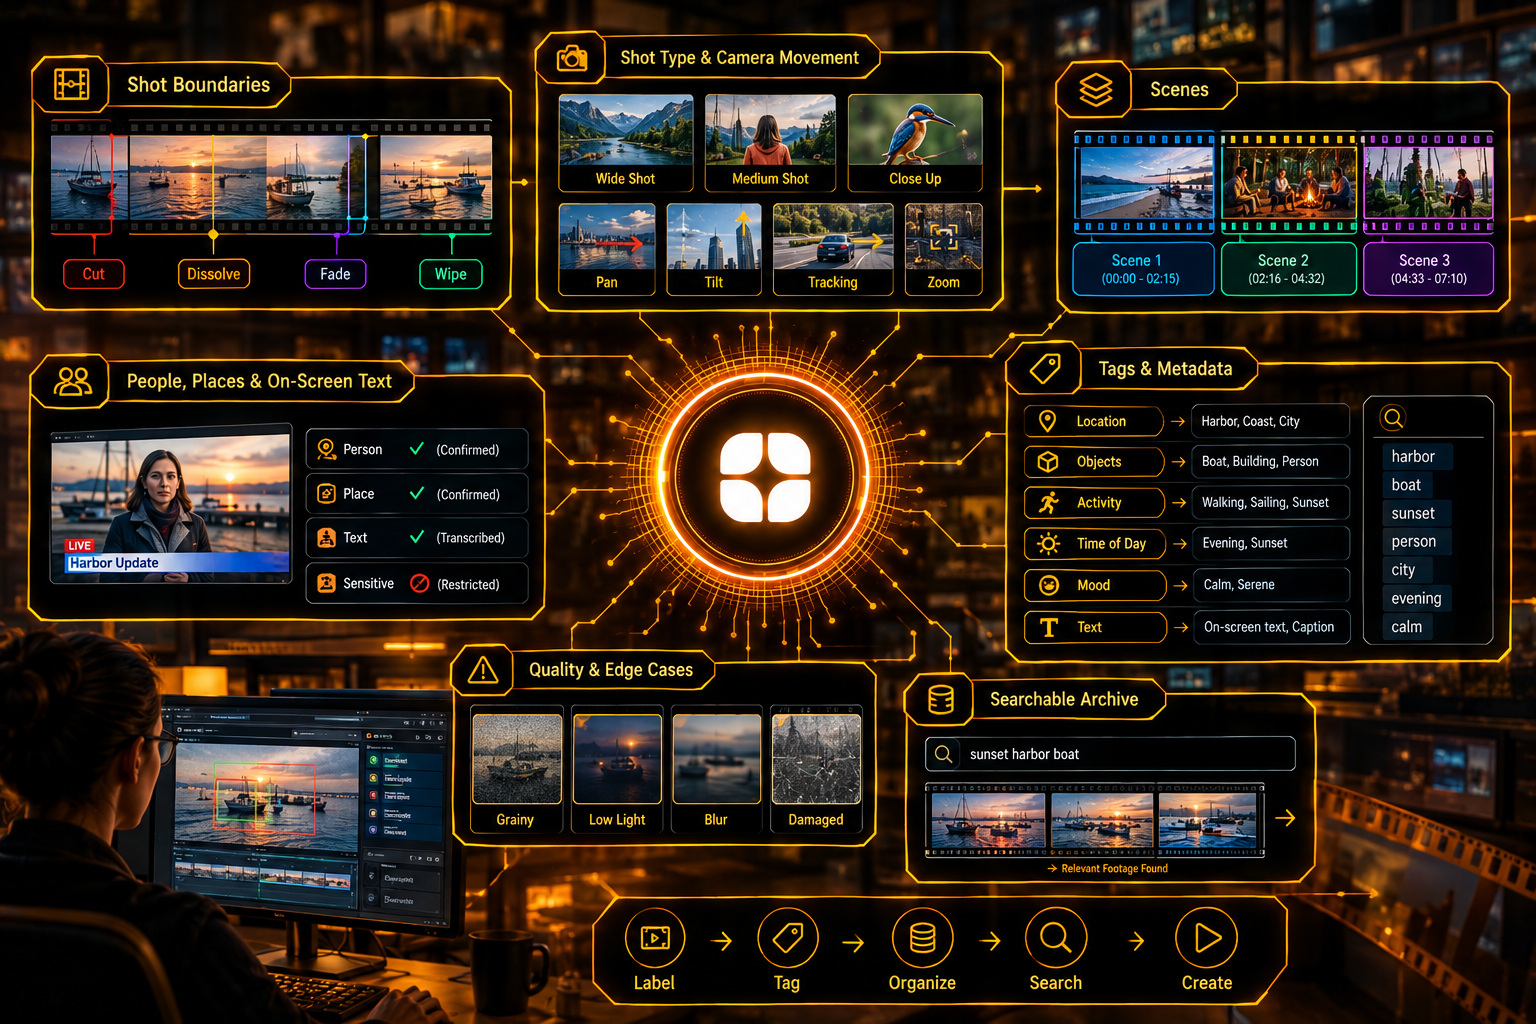Click the warning triangle Quality & Edge Cases icon

click(483, 670)
